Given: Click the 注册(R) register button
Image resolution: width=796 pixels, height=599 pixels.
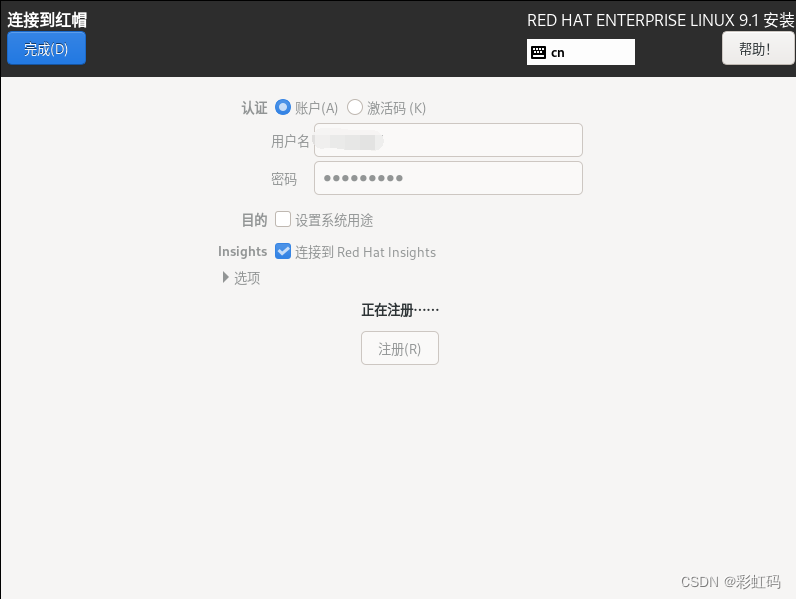Looking at the screenshot, I should [x=400, y=348].
